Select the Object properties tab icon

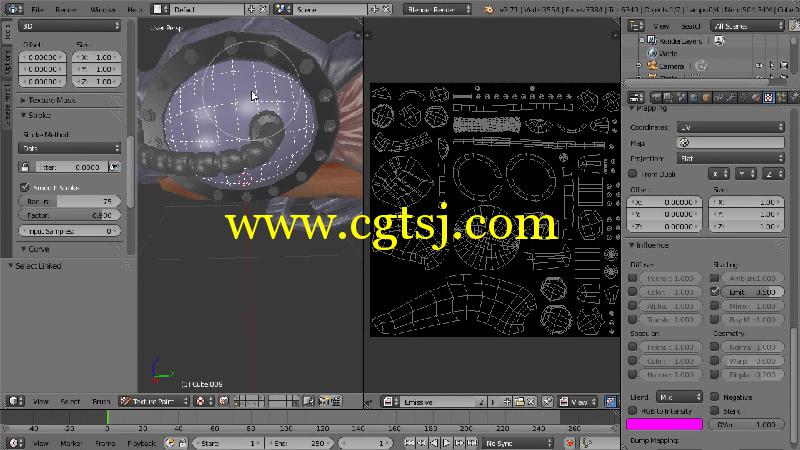point(706,97)
